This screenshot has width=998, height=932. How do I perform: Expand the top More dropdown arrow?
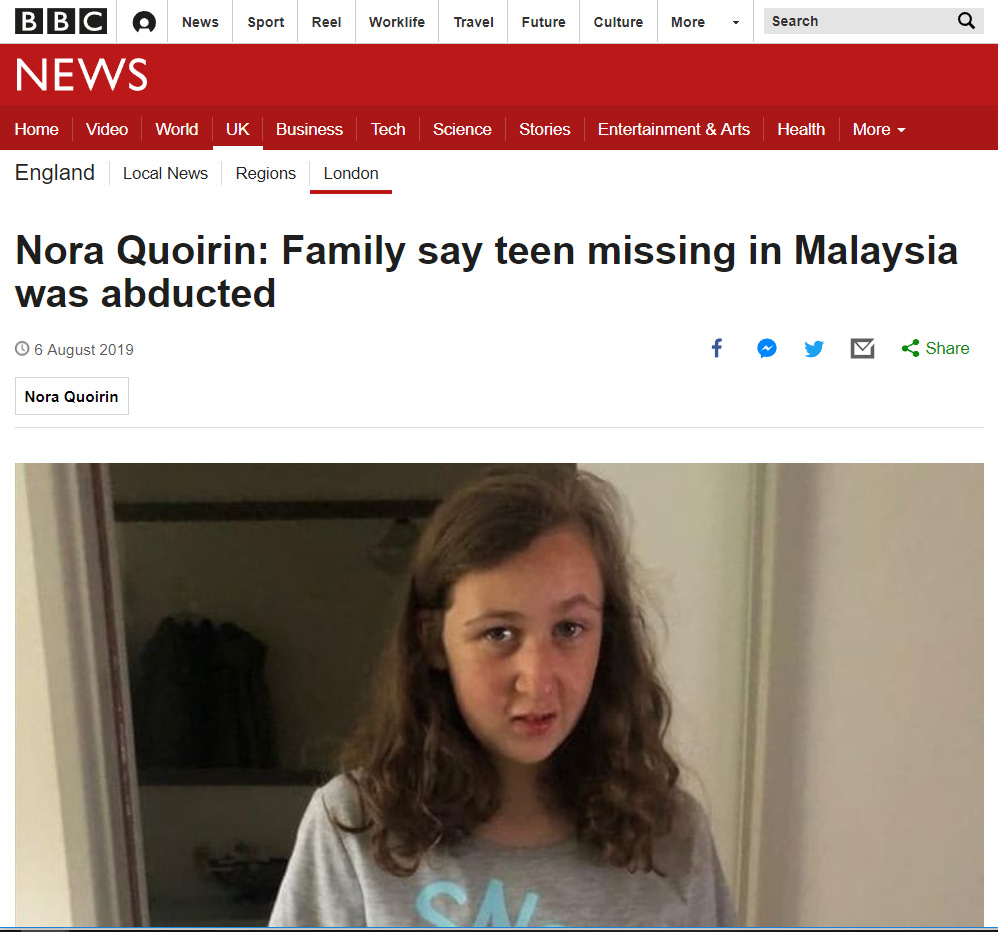pos(736,22)
